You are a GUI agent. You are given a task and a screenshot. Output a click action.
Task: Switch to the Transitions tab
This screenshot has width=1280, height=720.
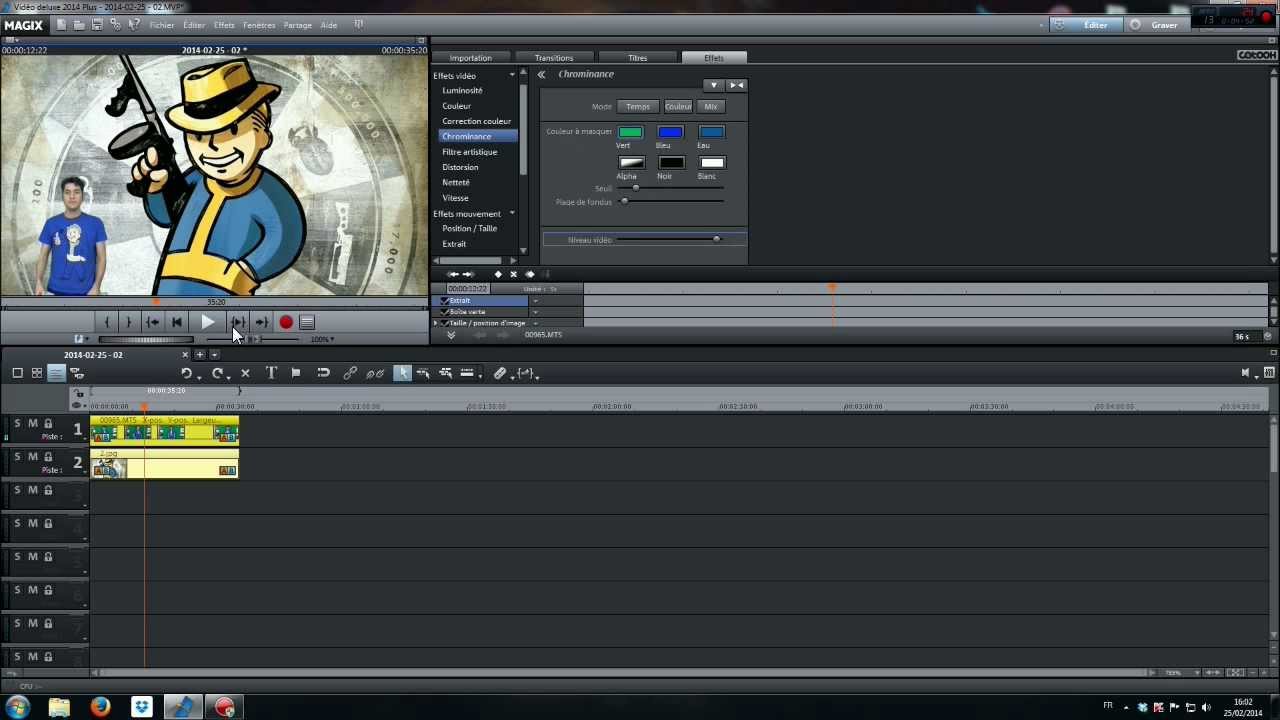click(553, 58)
